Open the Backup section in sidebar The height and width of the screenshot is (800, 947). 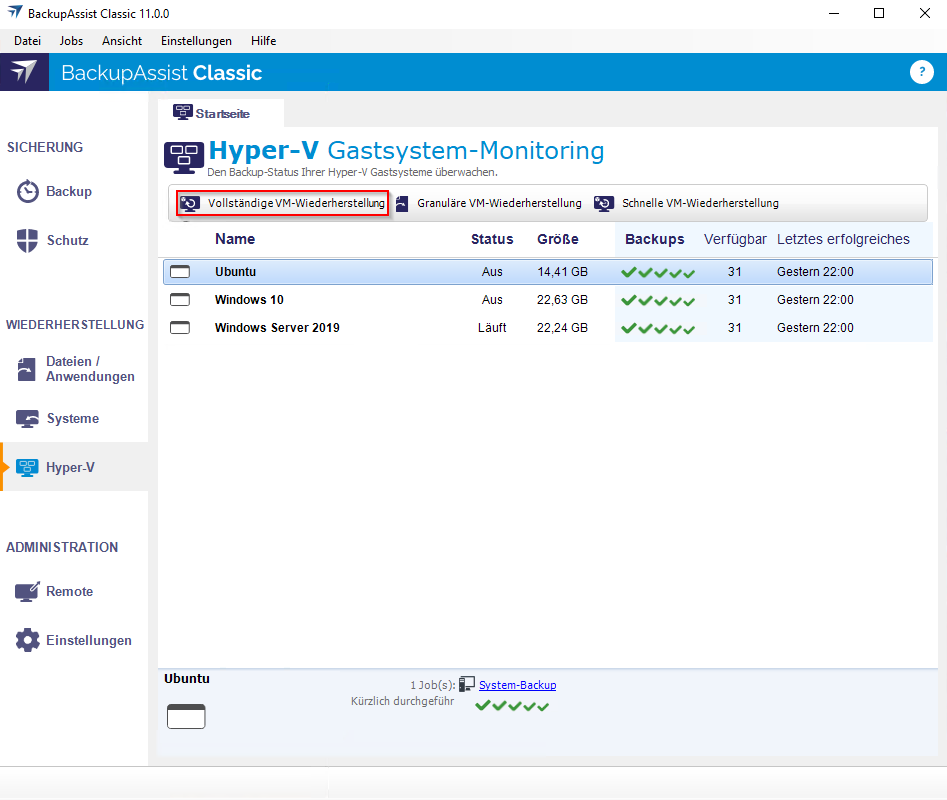coord(68,191)
